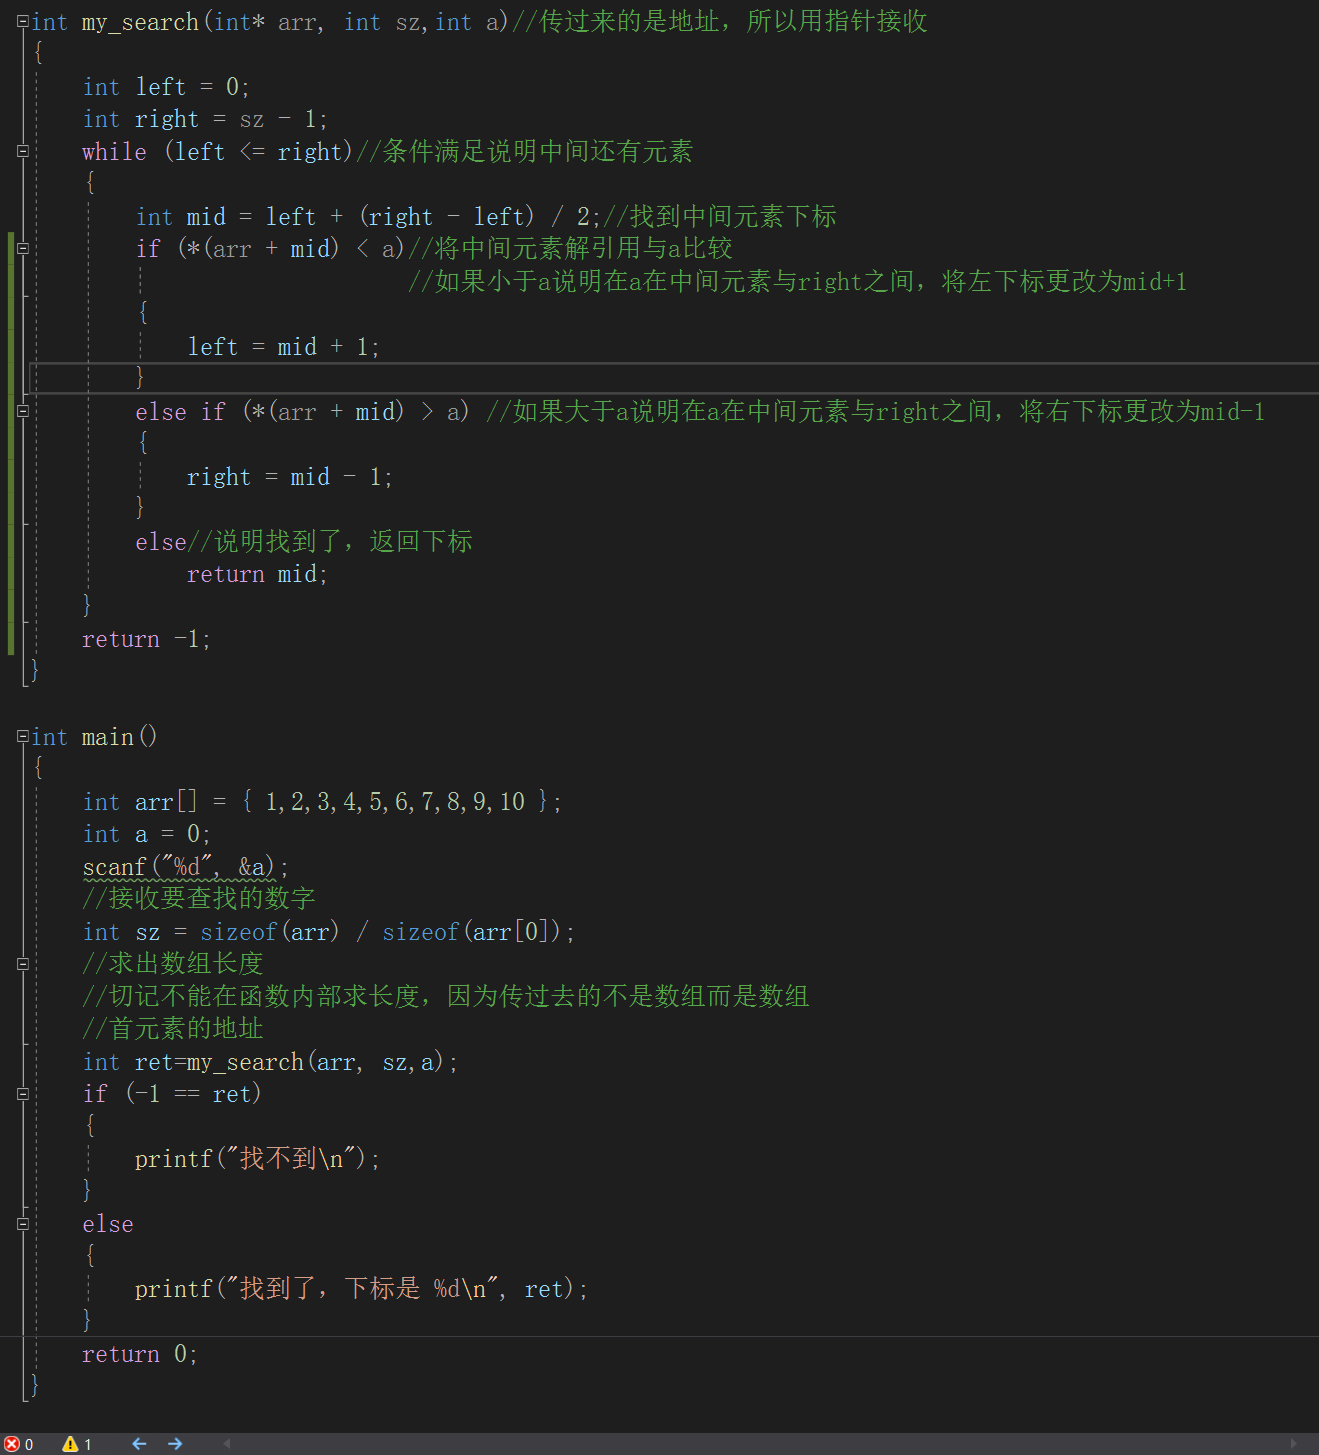Image resolution: width=1319 pixels, height=1455 pixels.
Task: Click the 'int ret=my_search(arr, sz,a);' line
Action: [270, 1062]
